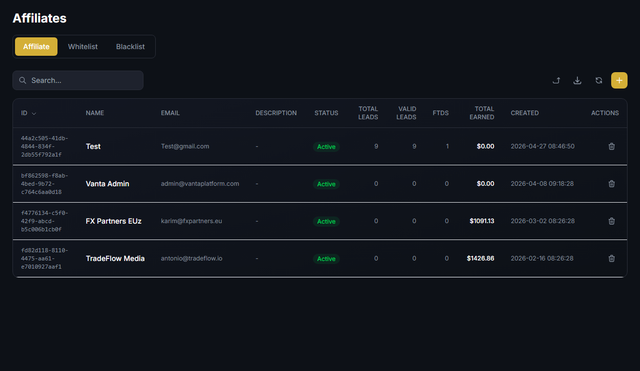This screenshot has height=371, width=640.
Task: Switch to the Whitelist tab
Action: pos(82,47)
